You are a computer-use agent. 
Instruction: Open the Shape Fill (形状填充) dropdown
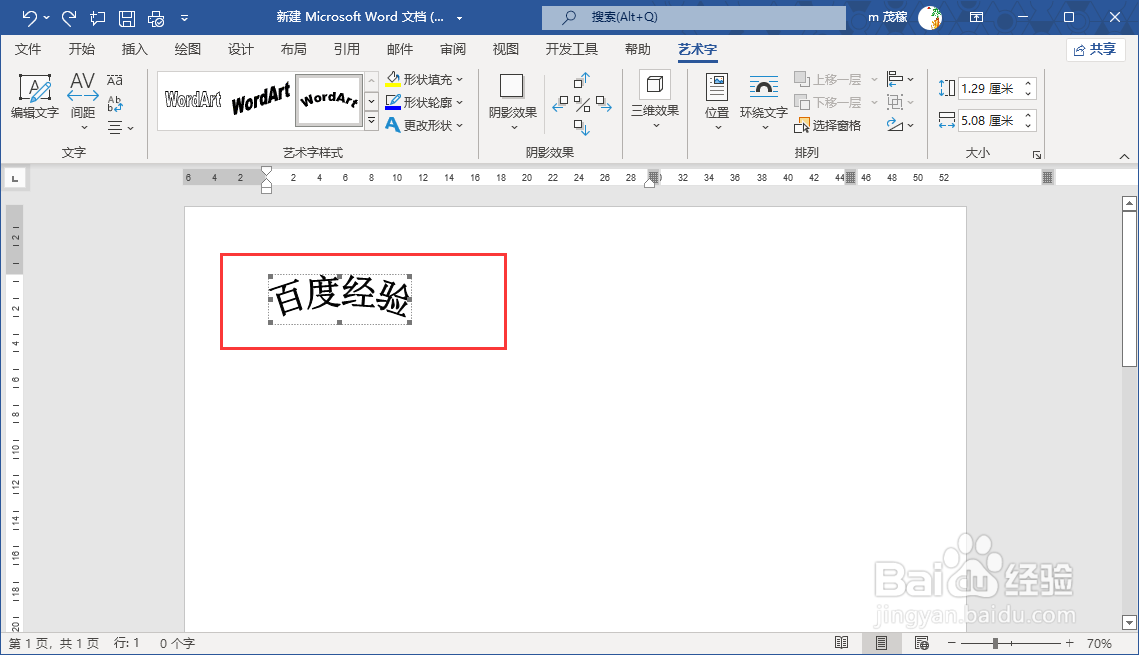[424, 78]
